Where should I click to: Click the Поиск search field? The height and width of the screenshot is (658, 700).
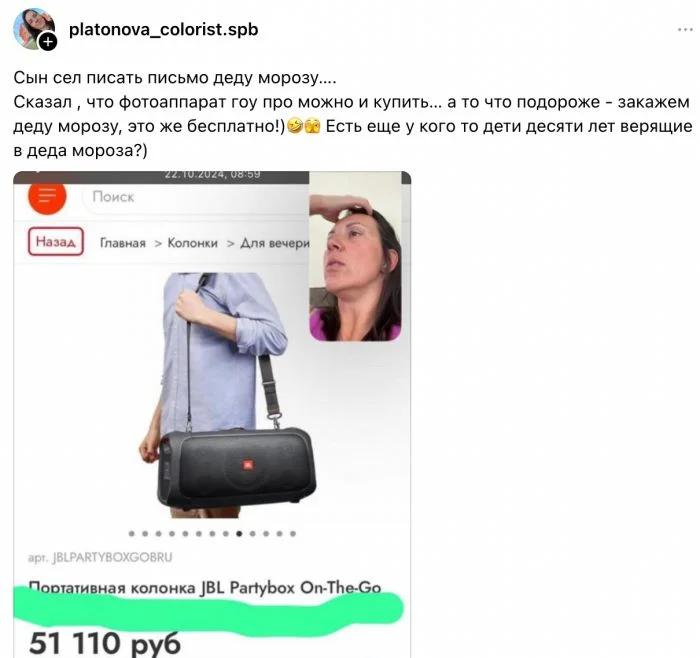pos(195,197)
